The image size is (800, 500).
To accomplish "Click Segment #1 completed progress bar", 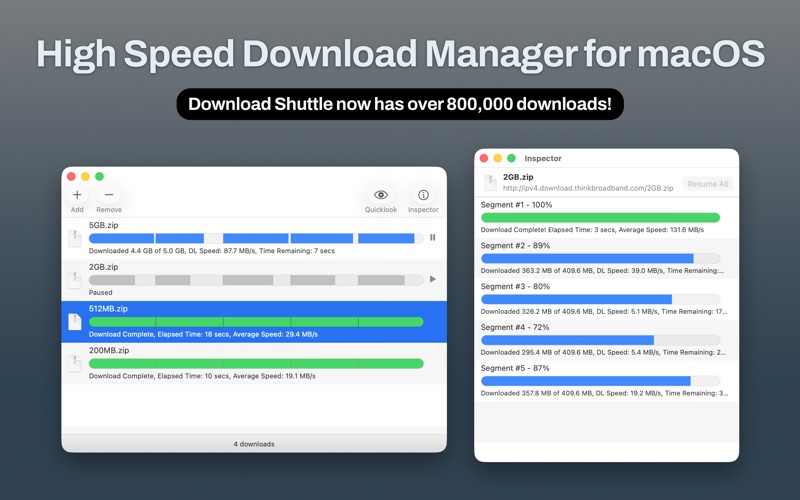I will (x=601, y=218).
